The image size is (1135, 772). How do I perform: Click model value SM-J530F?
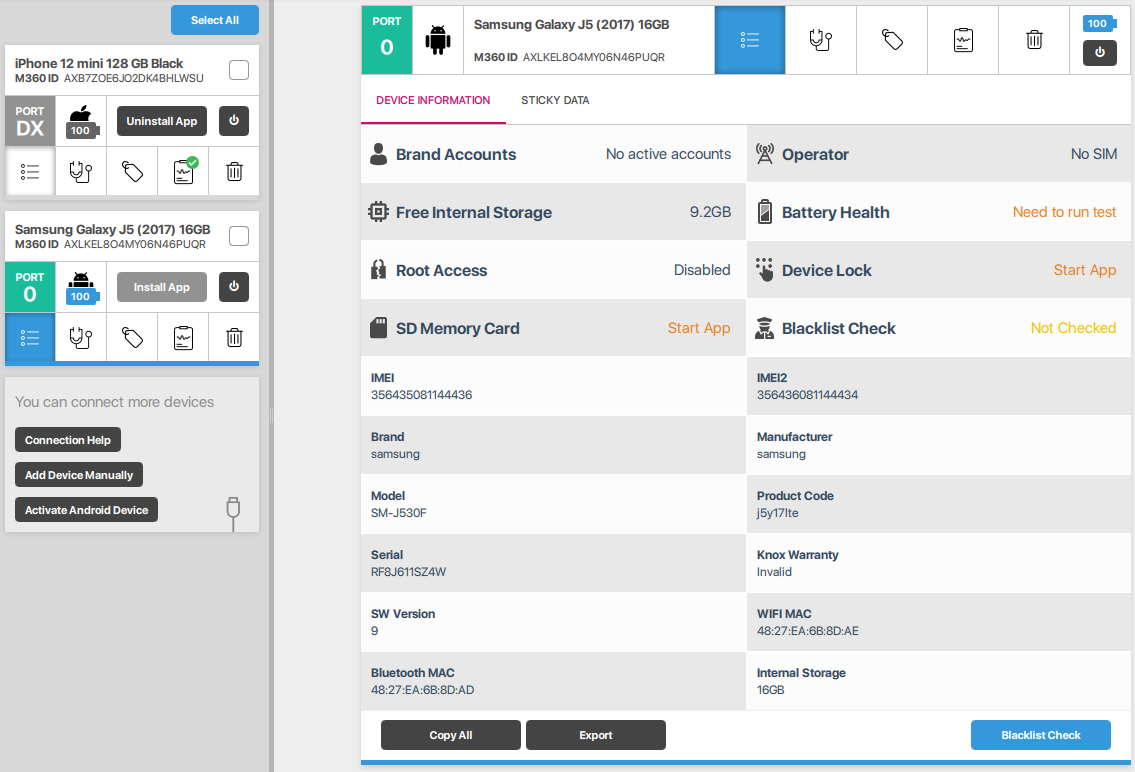tap(399, 513)
